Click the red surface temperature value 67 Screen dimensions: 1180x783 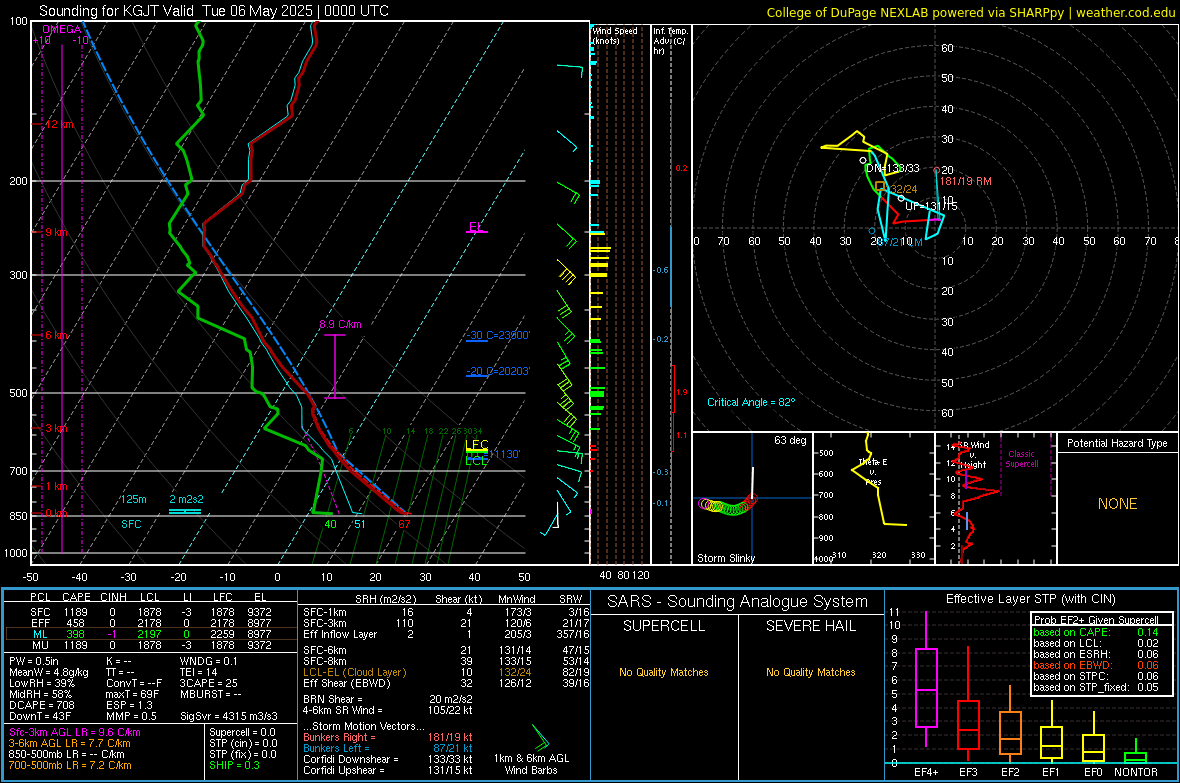coord(404,524)
